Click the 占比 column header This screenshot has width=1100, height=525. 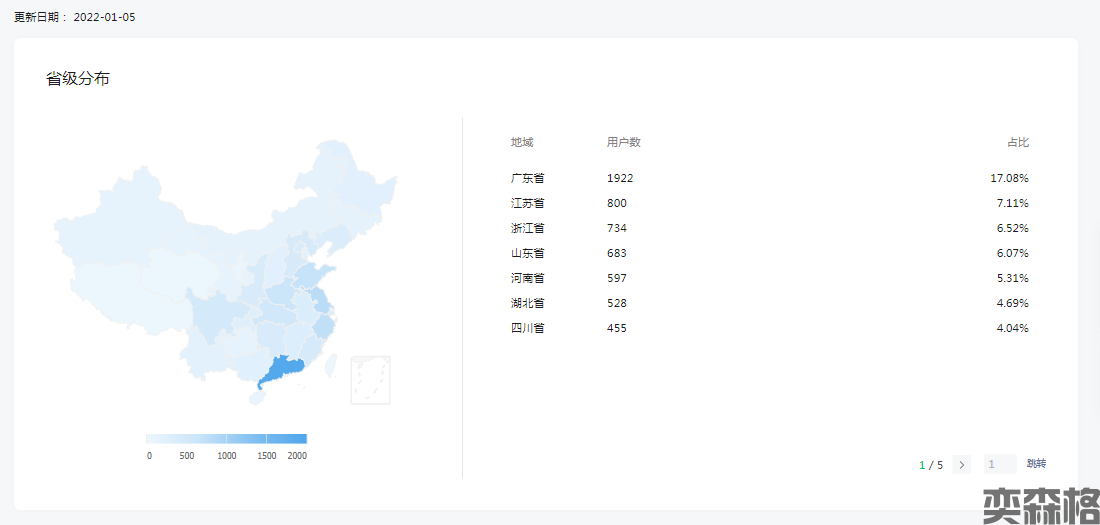1017,142
